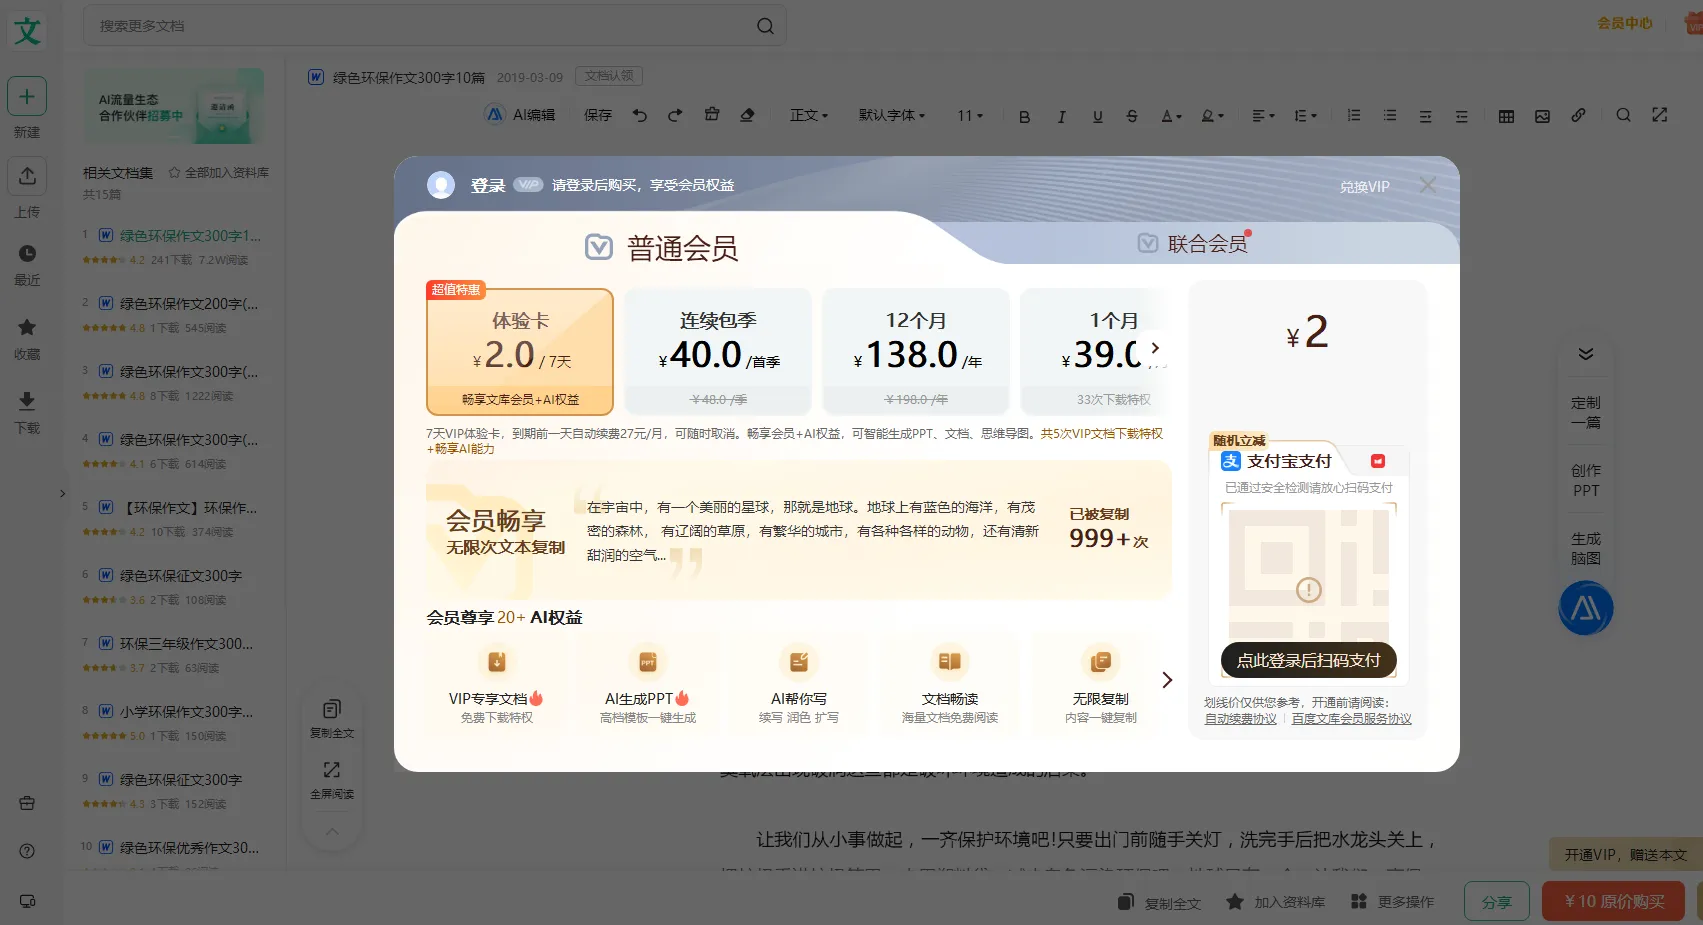Click the gift box icon in left sidebar
Viewport: 1703px width, 925px height.
[x=27, y=803]
